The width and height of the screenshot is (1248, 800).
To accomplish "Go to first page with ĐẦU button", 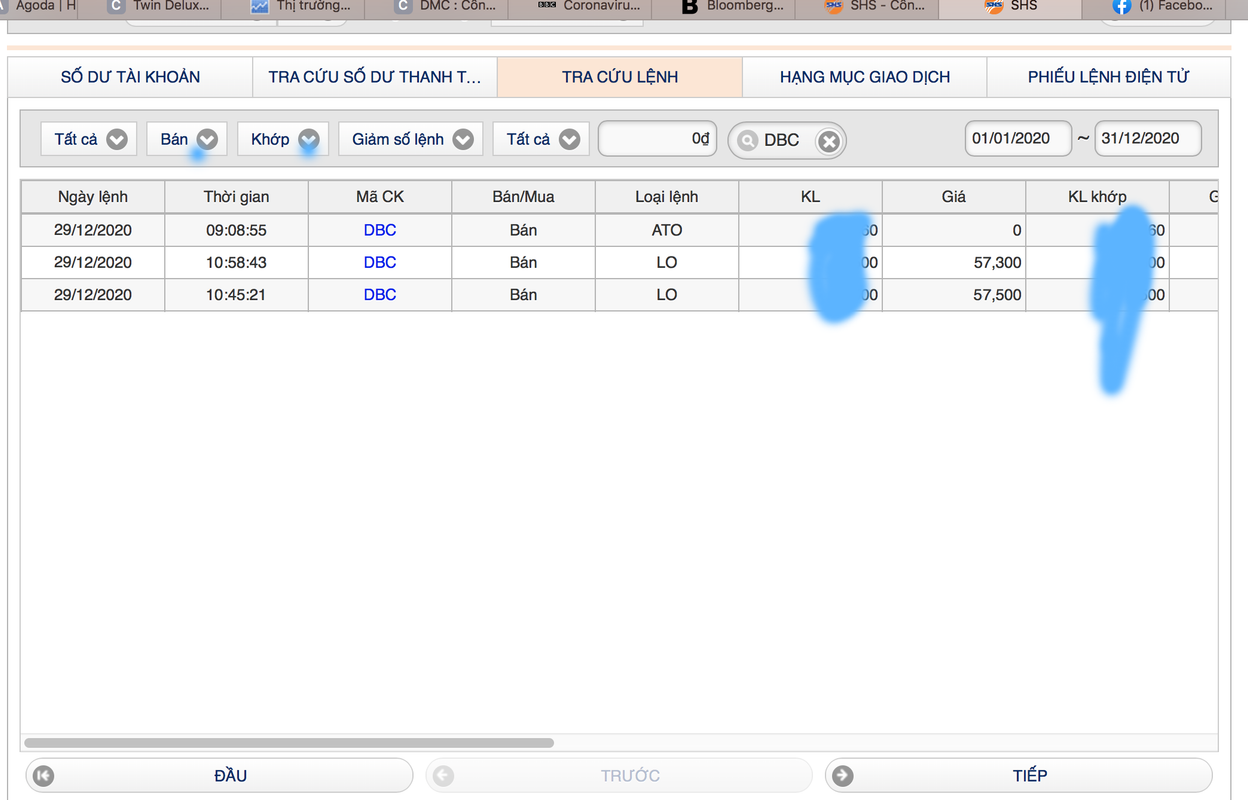I will (x=219, y=775).
